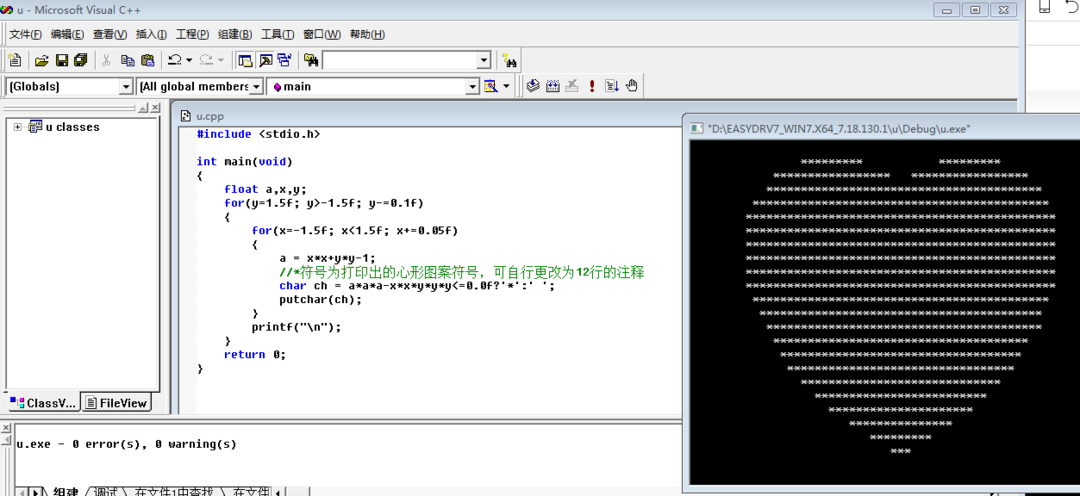Click the u.cpp document icon

tap(187, 116)
